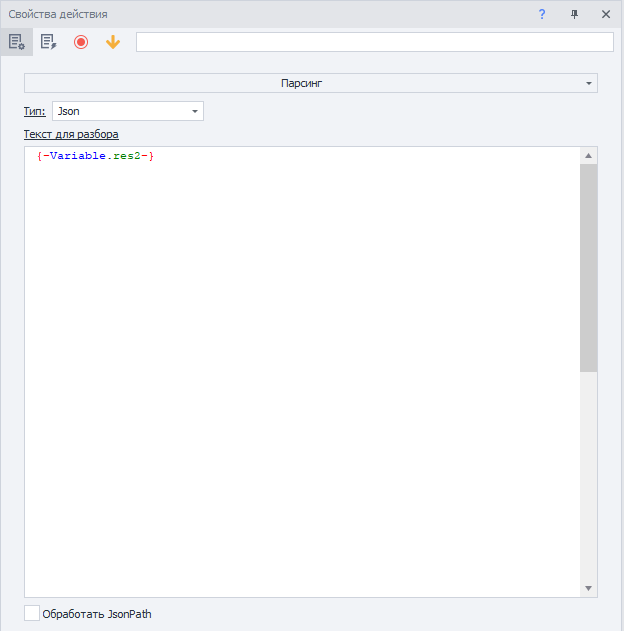
Task: Click the red record circle icon
Action: tap(81, 42)
